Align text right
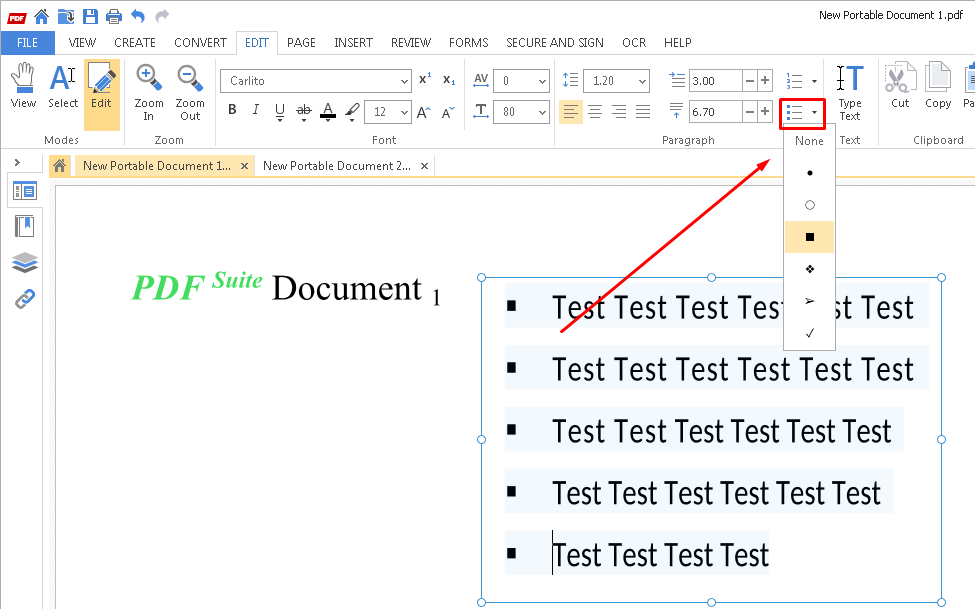 619,112
